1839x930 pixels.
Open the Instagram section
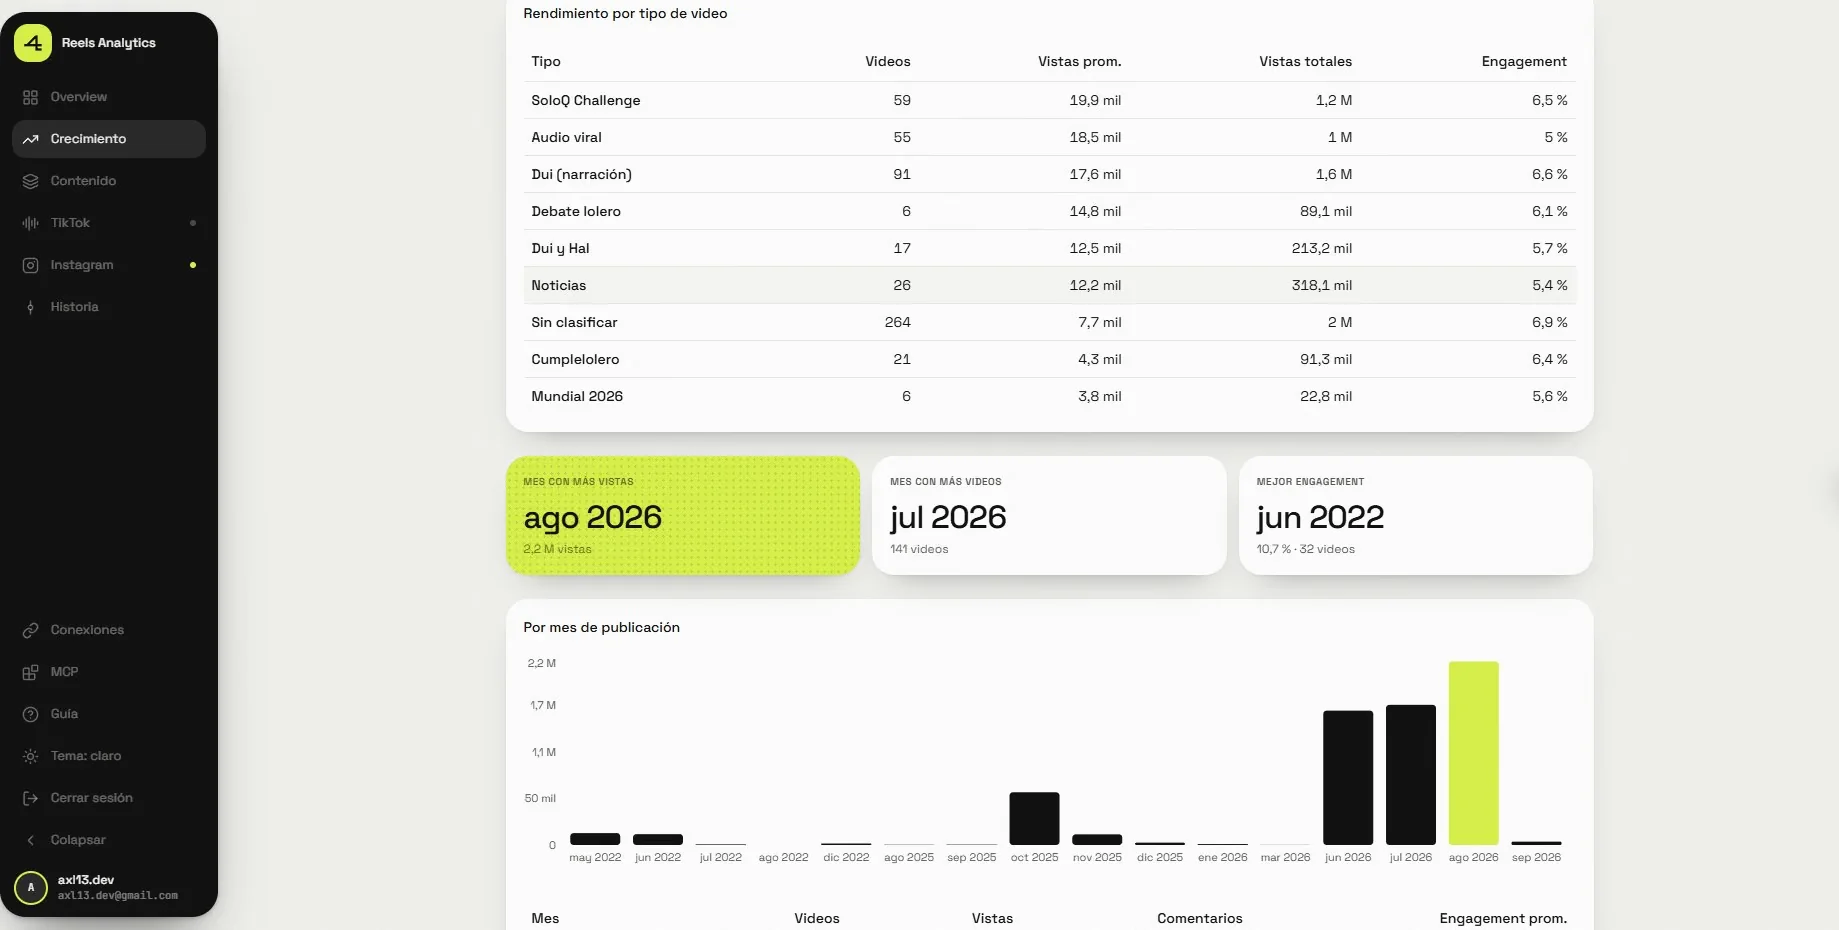(x=109, y=265)
